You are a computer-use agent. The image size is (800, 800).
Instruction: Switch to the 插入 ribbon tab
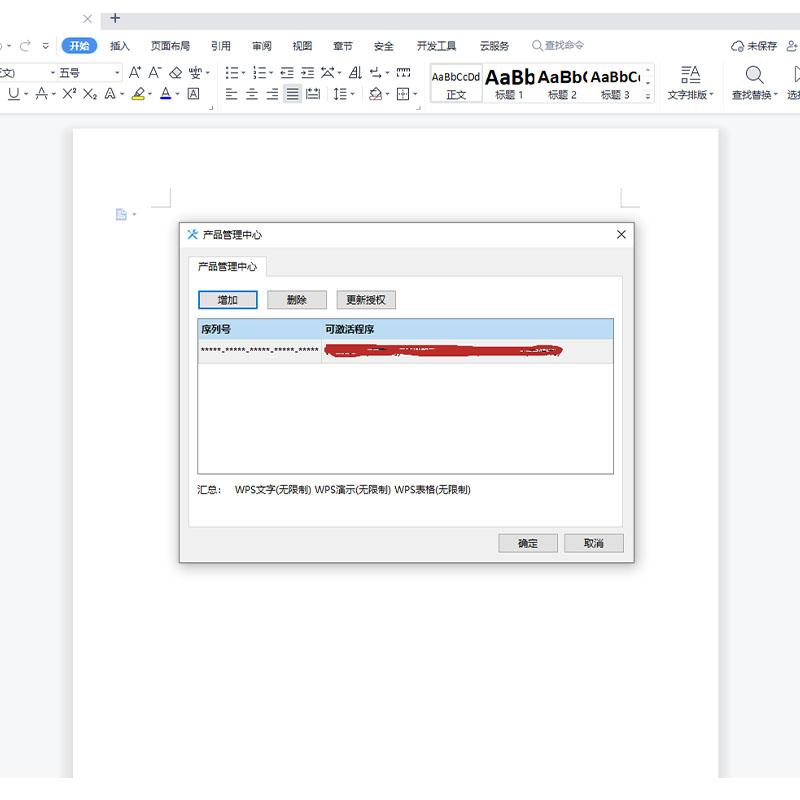point(120,46)
